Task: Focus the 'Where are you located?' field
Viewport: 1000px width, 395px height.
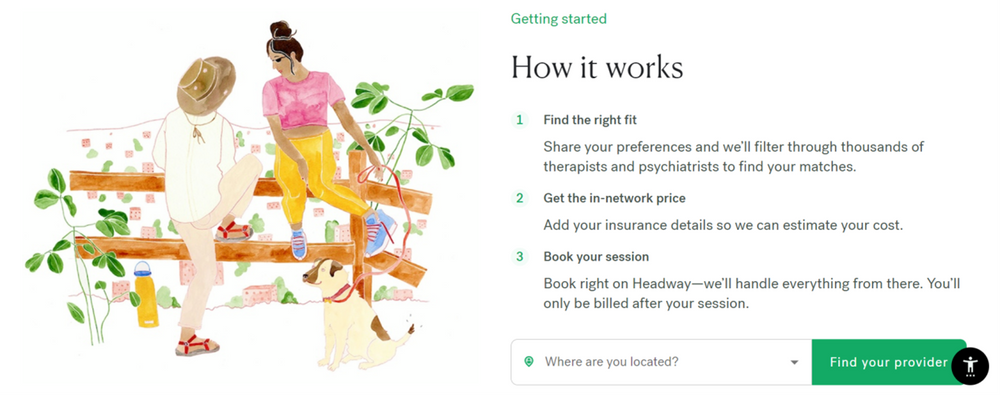Action: tap(661, 362)
